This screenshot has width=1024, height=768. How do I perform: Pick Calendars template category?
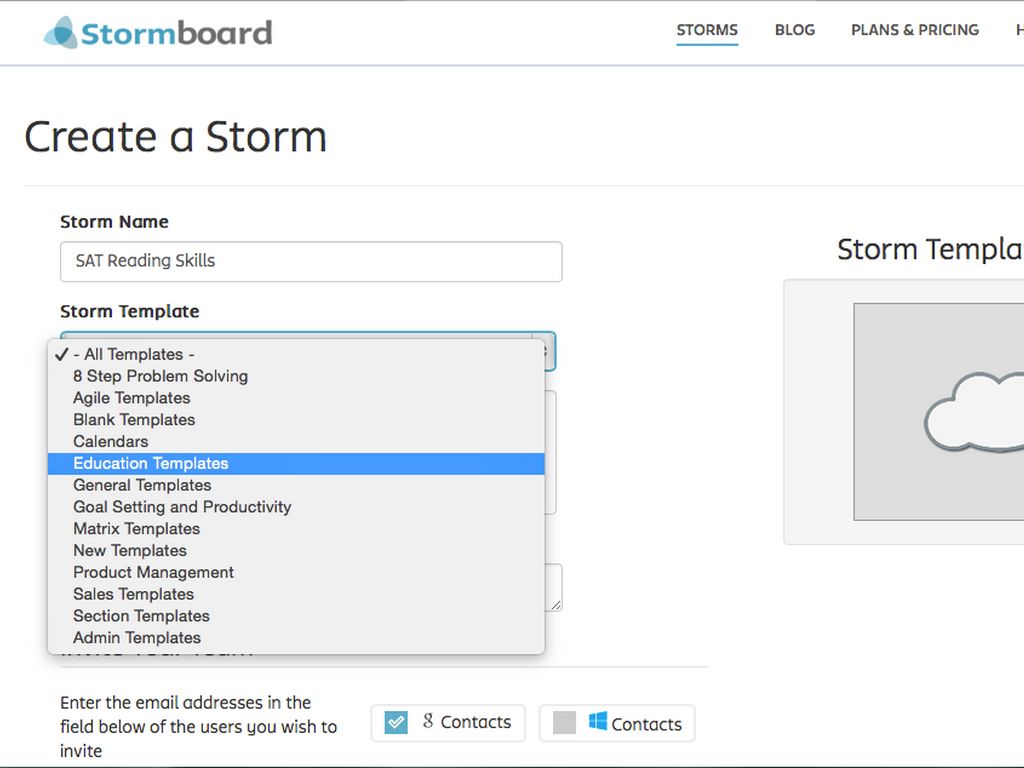110,441
